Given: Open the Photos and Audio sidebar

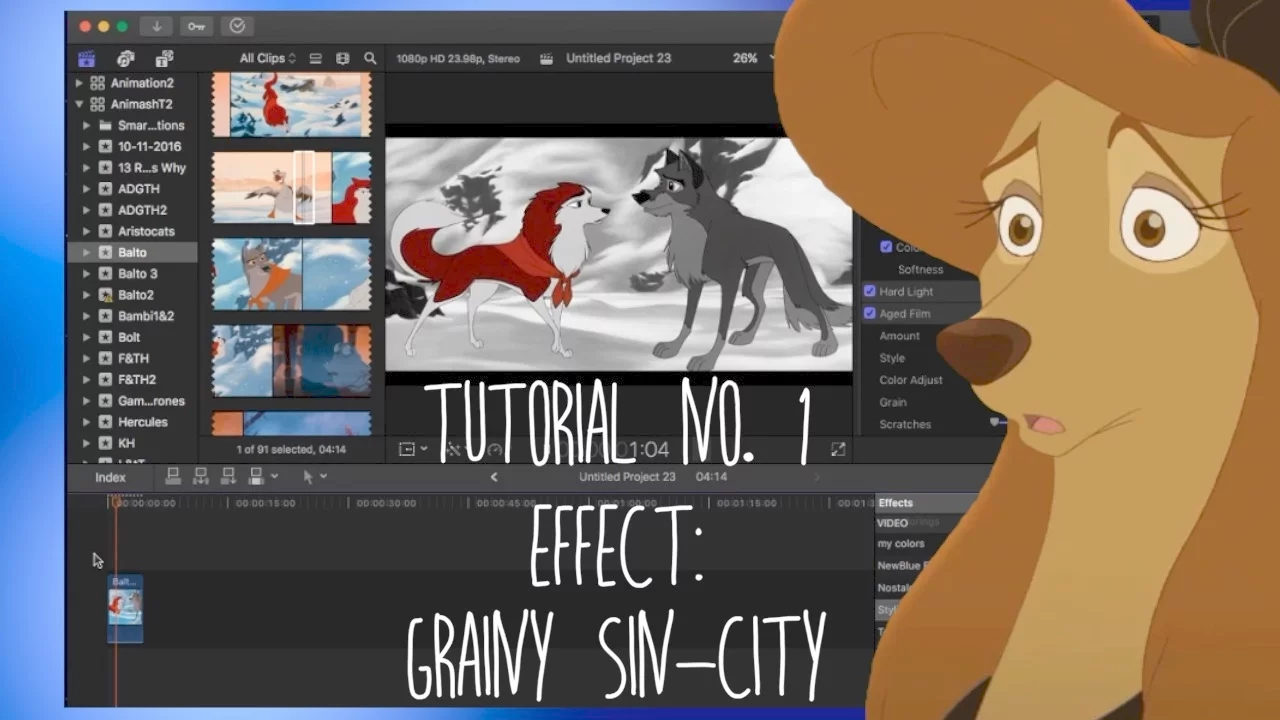Looking at the screenshot, I should [x=126, y=58].
